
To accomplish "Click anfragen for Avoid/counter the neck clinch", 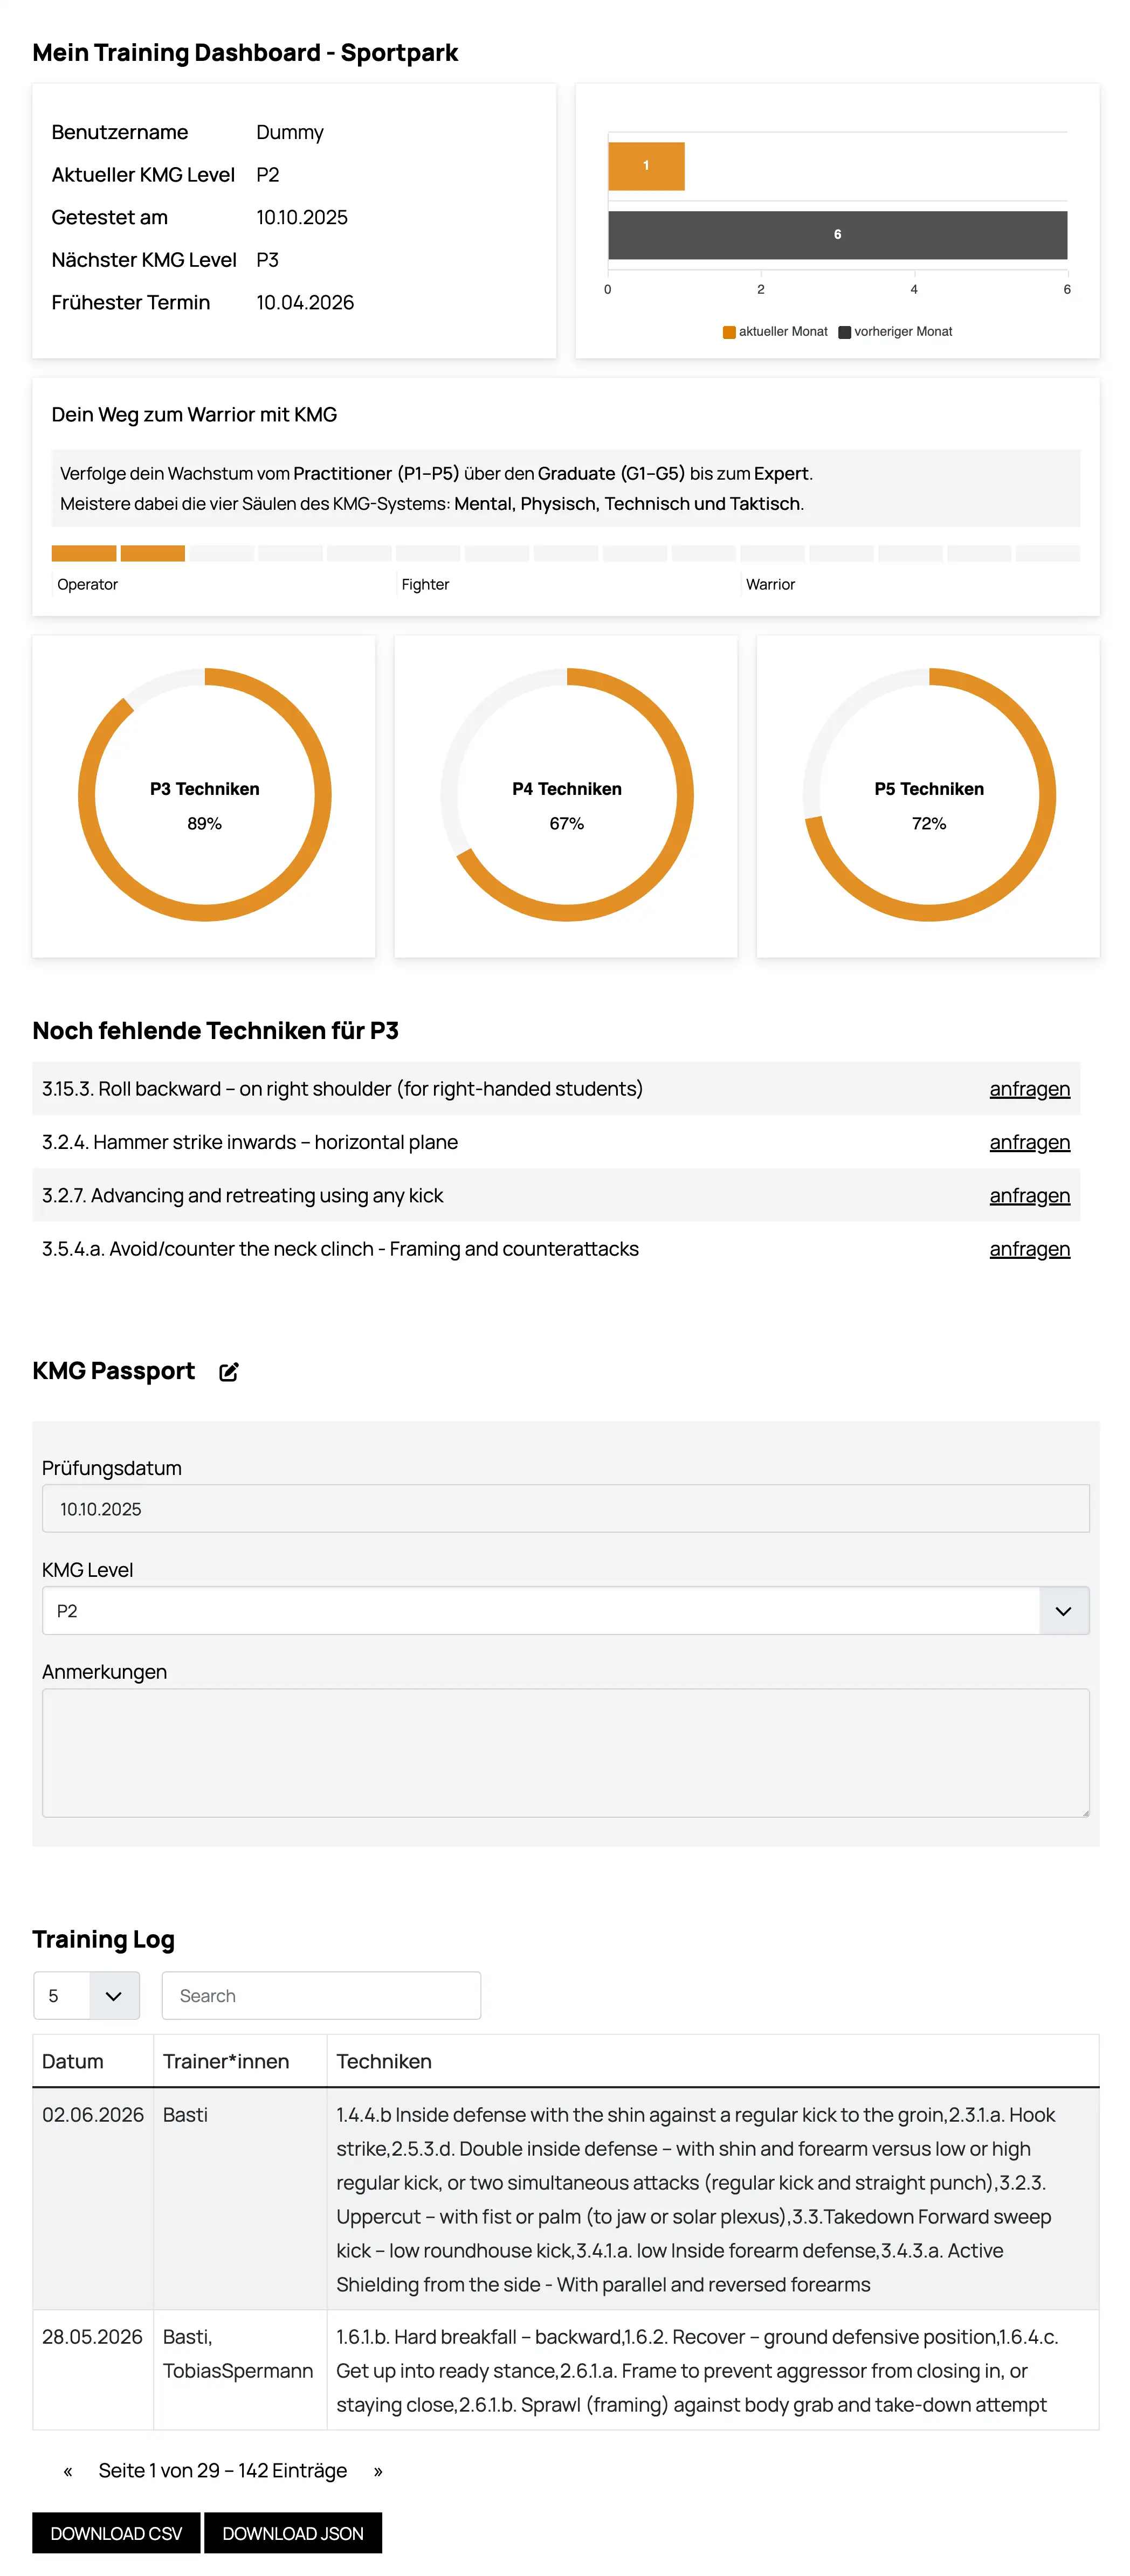I will pyautogui.click(x=1029, y=1248).
